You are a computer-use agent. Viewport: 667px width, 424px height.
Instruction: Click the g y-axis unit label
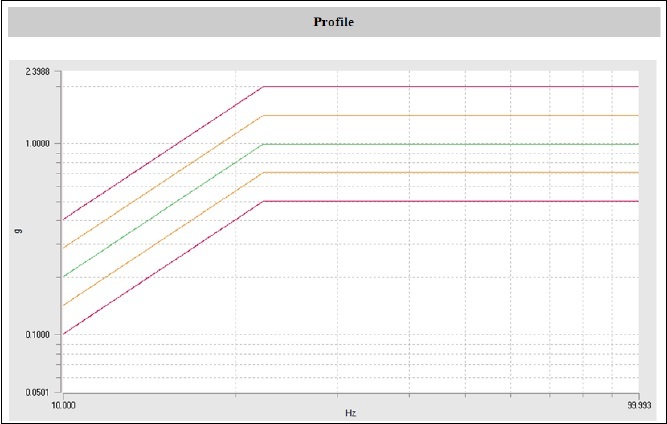click(18, 232)
